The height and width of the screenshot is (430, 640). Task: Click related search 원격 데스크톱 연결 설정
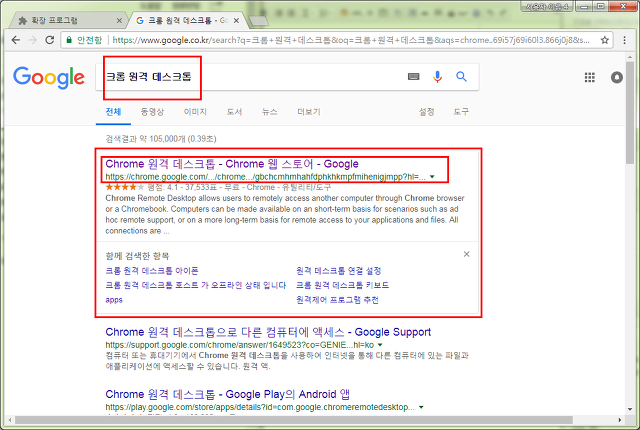click(338, 271)
